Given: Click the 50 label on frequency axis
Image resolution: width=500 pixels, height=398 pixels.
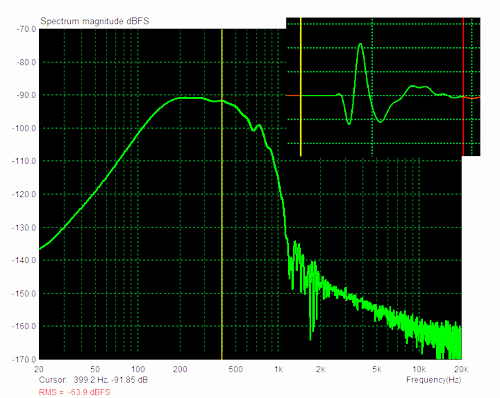Looking at the screenshot, I should 95,369.
